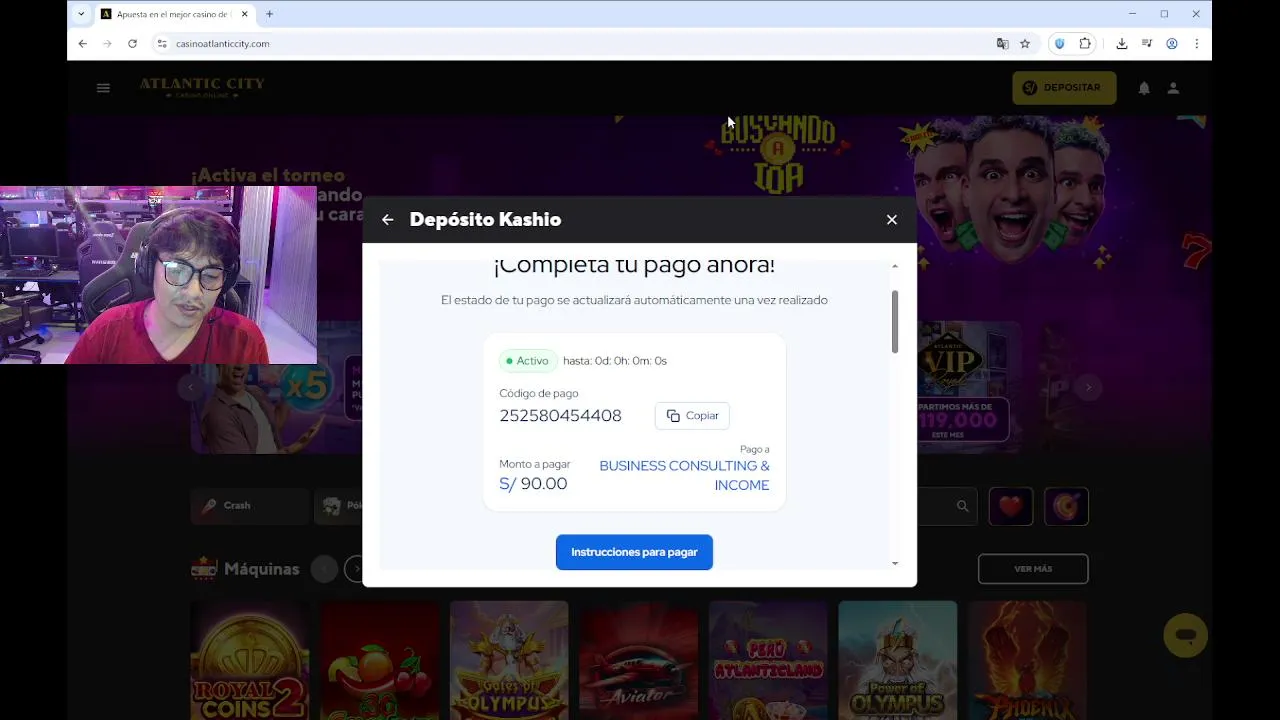Image resolution: width=1280 pixels, height=720 pixels.
Task: Select the S/ 90.00 amount
Action: pos(533,484)
